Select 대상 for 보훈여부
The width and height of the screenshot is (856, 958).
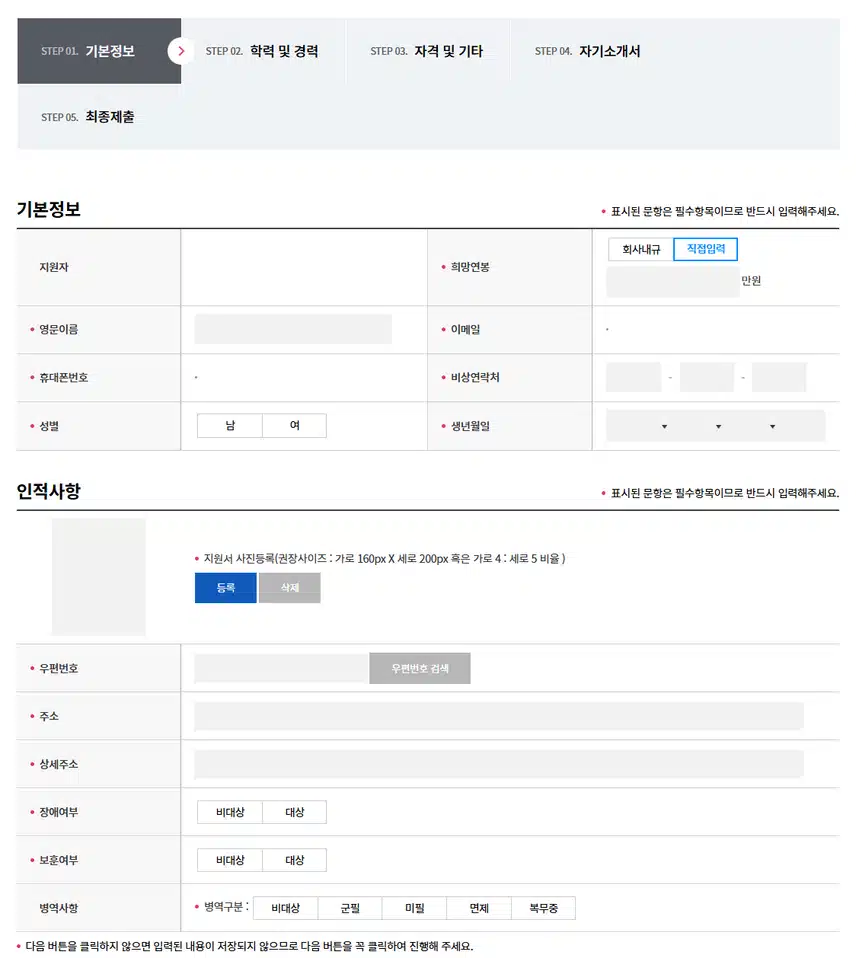coord(294,860)
